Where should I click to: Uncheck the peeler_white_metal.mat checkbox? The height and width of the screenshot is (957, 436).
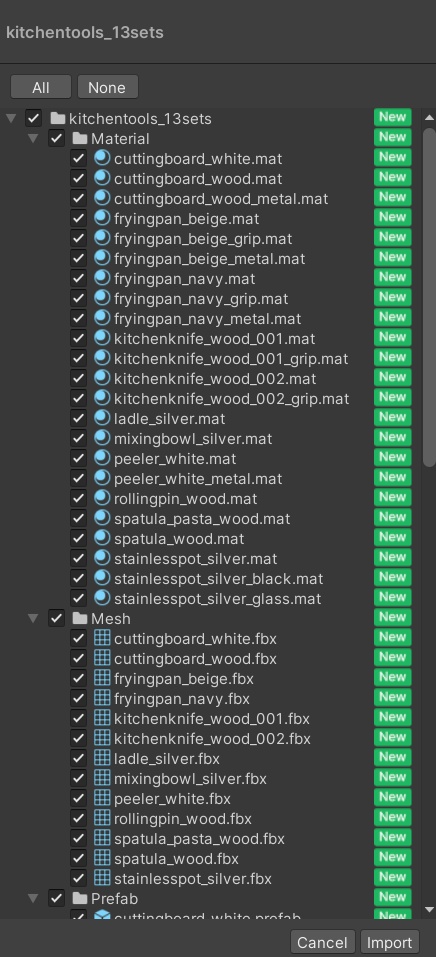click(x=78, y=478)
